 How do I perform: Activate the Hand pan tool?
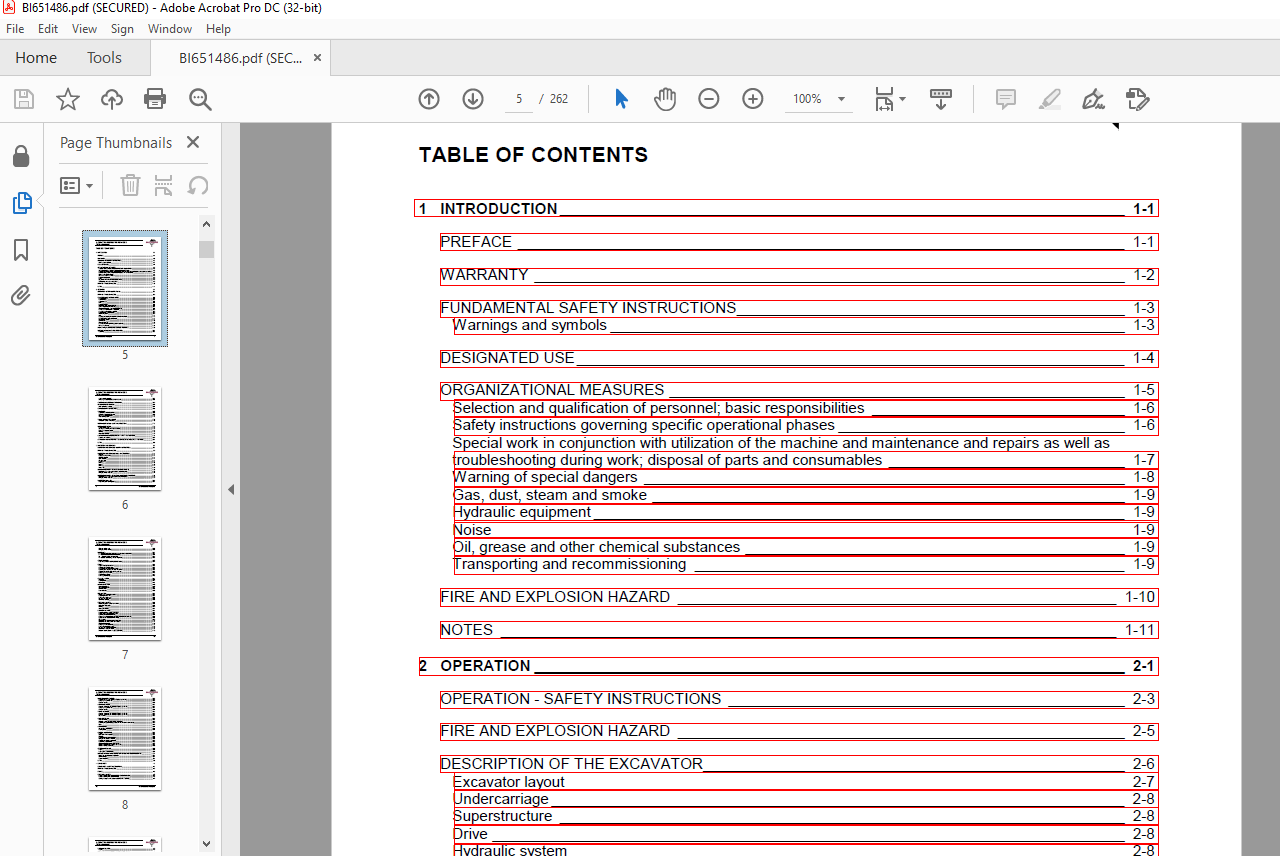click(x=665, y=99)
